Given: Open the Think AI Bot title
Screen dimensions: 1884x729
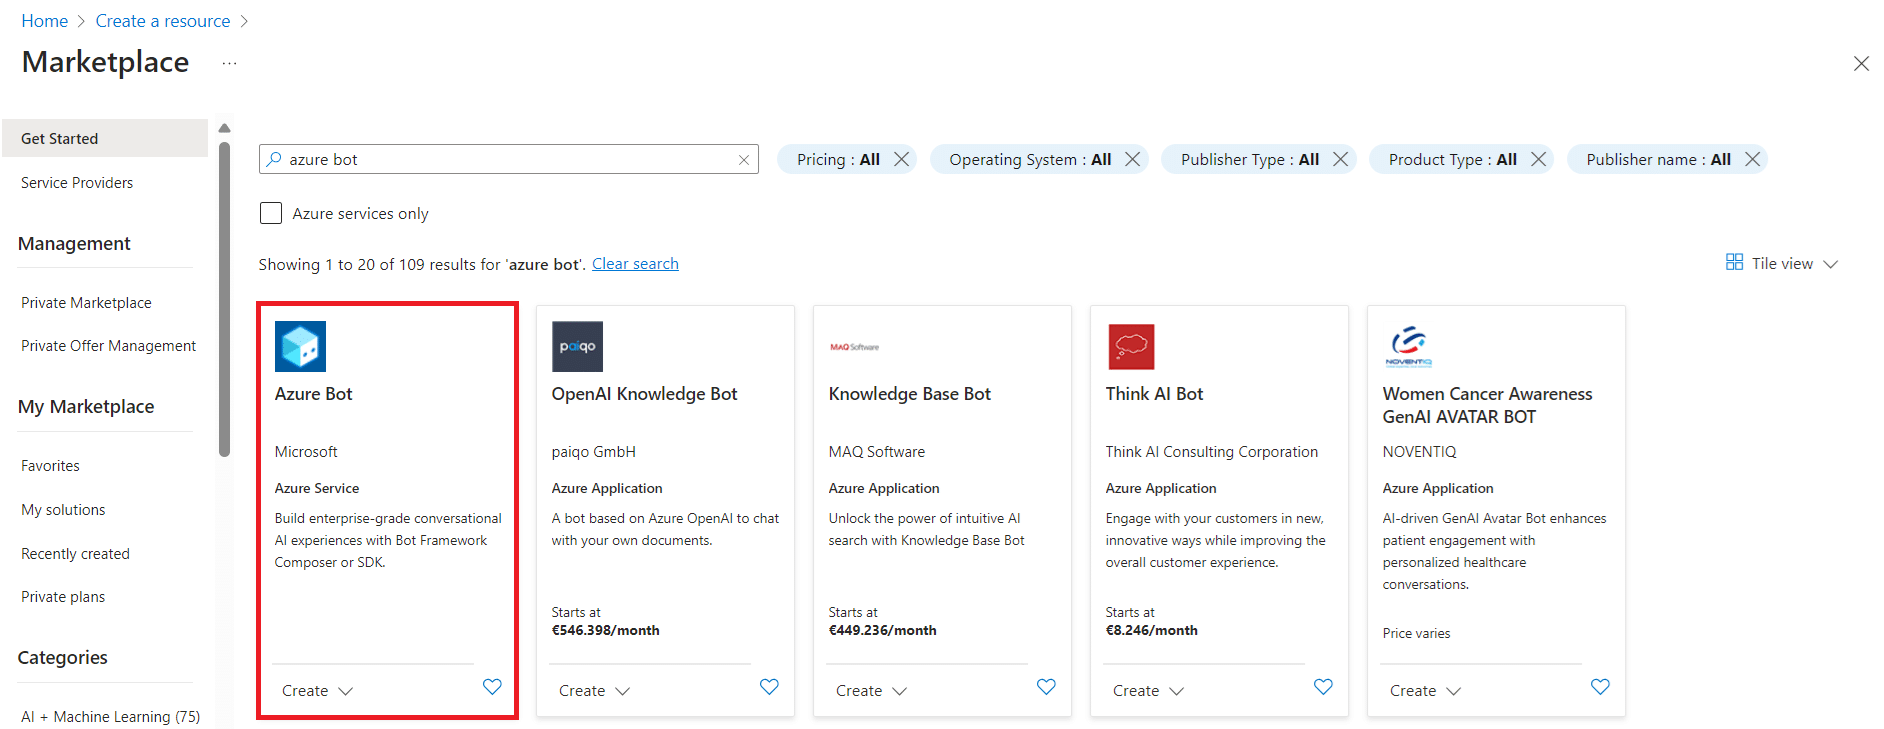Looking at the screenshot, I should pyautogui.click(x=1154, y=394).
